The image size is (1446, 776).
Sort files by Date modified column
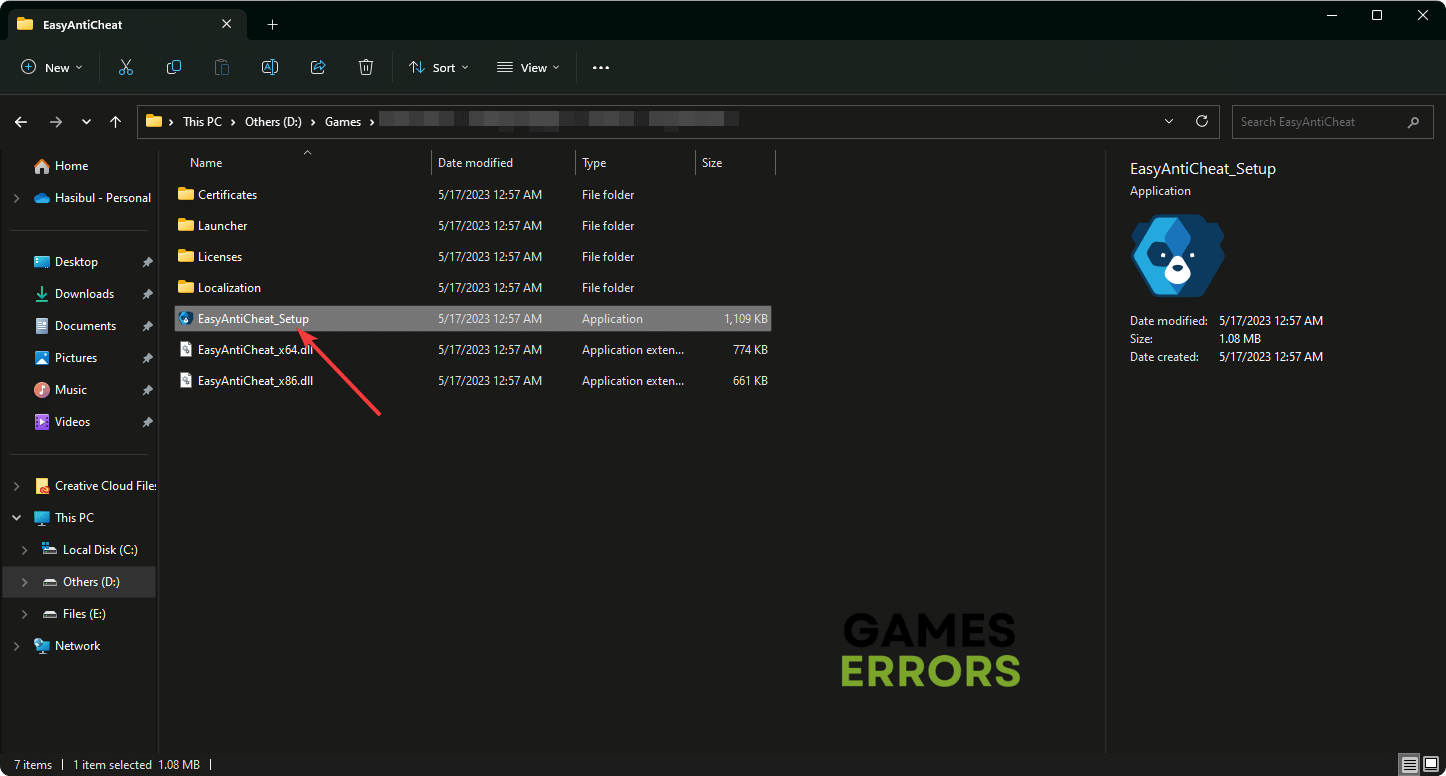click(x=476, y=163)
